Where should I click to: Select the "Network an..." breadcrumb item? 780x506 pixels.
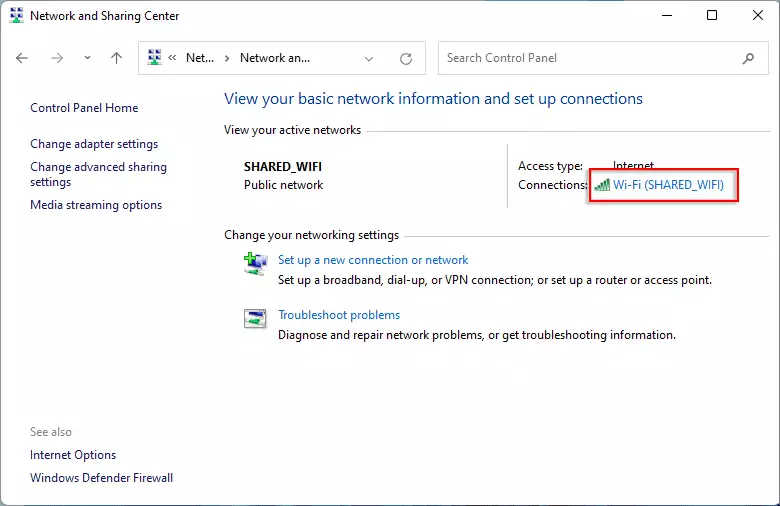275,58
